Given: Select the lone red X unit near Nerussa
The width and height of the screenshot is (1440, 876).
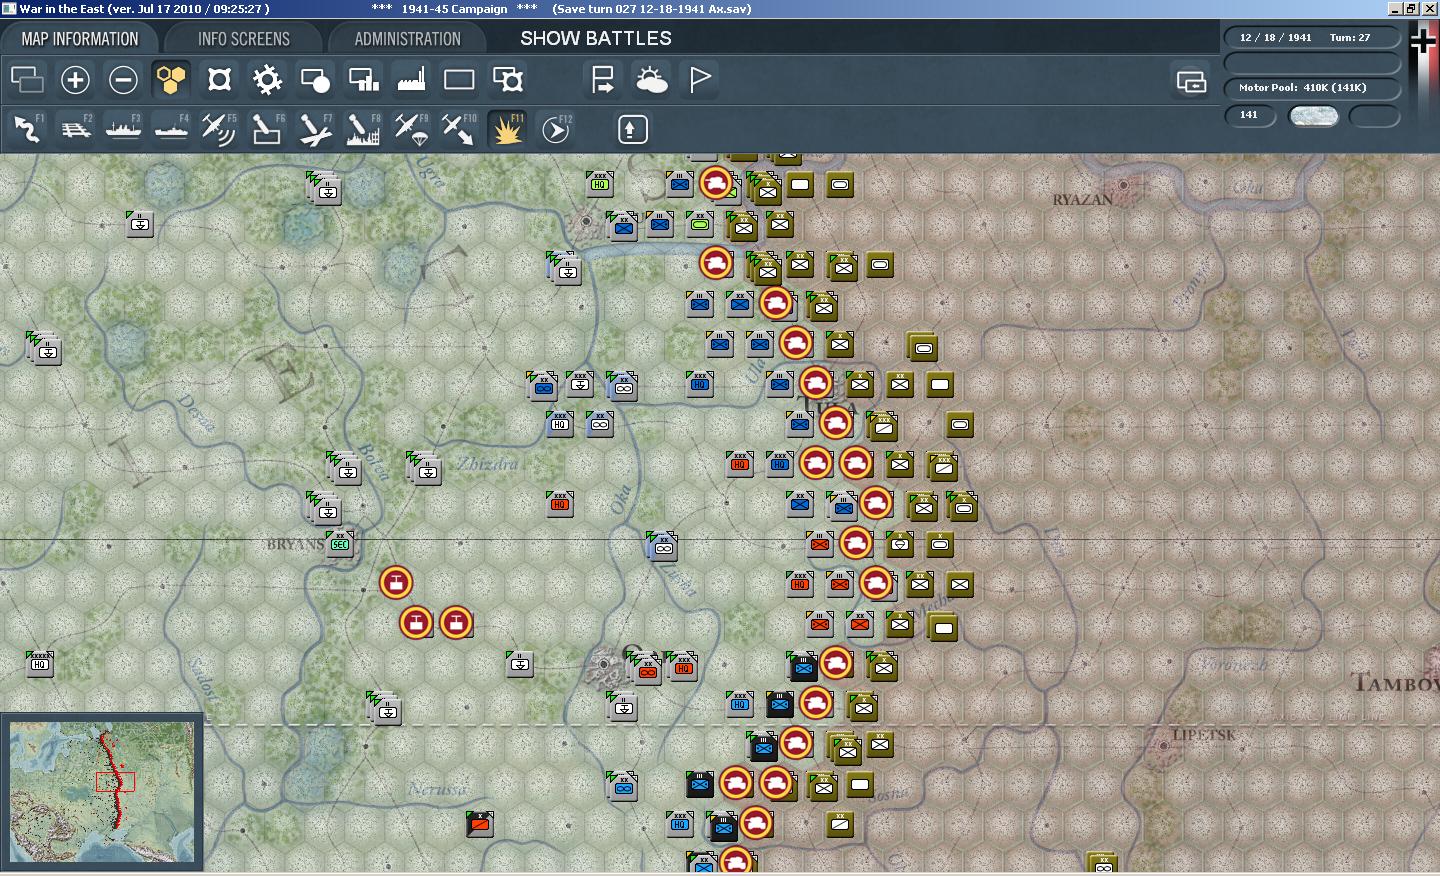Looking at the screenshot, I should pos(480,824).
